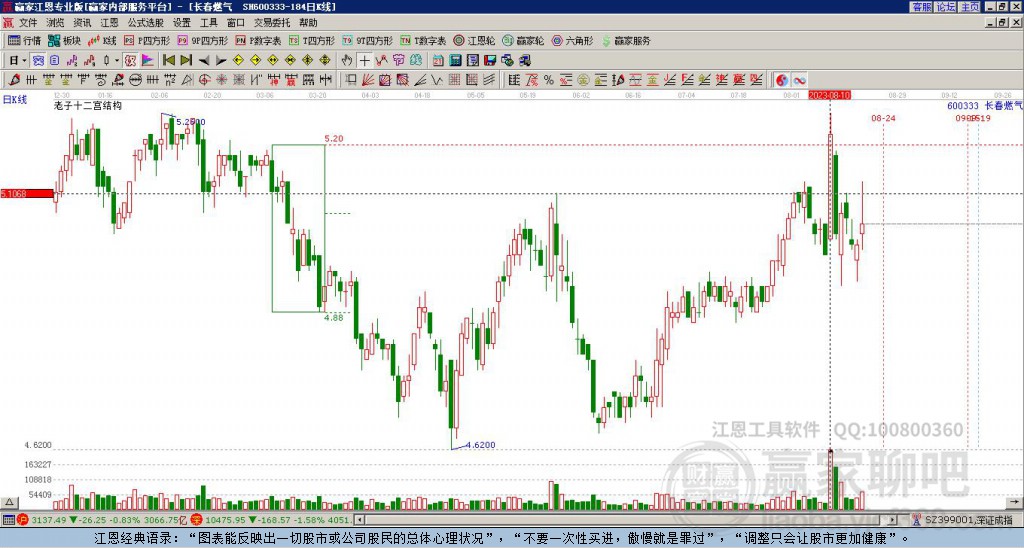Toggle the crosshair cursor tool
1024x548 pixels.
click(x=364, y=60)
